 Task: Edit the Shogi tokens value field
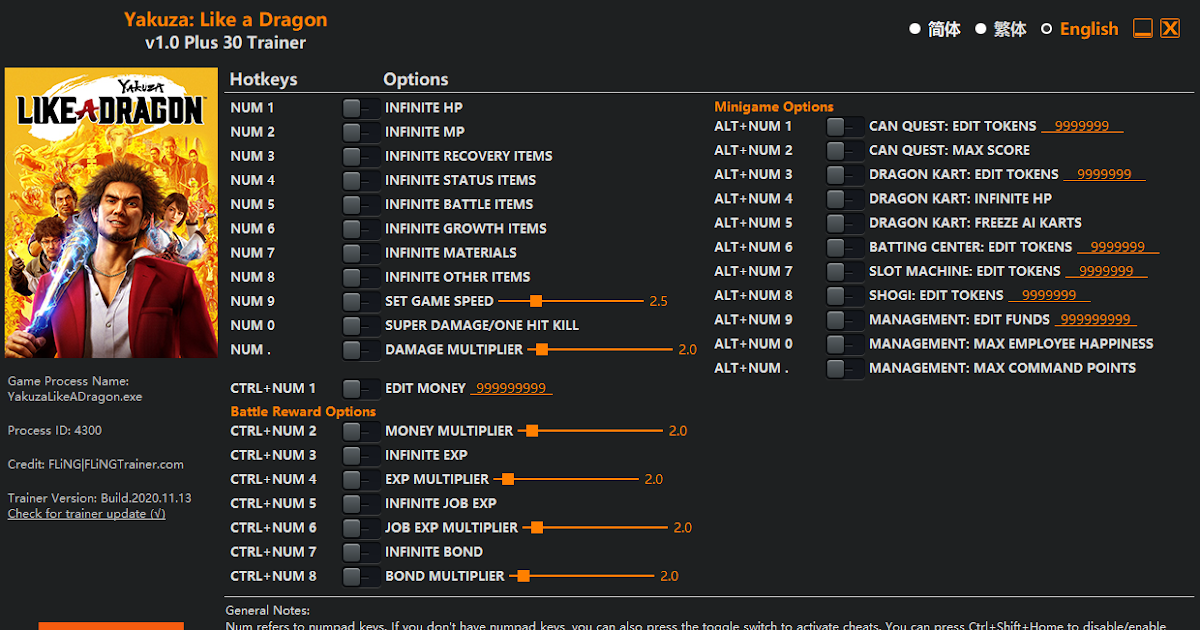(x=1049, y=295)
